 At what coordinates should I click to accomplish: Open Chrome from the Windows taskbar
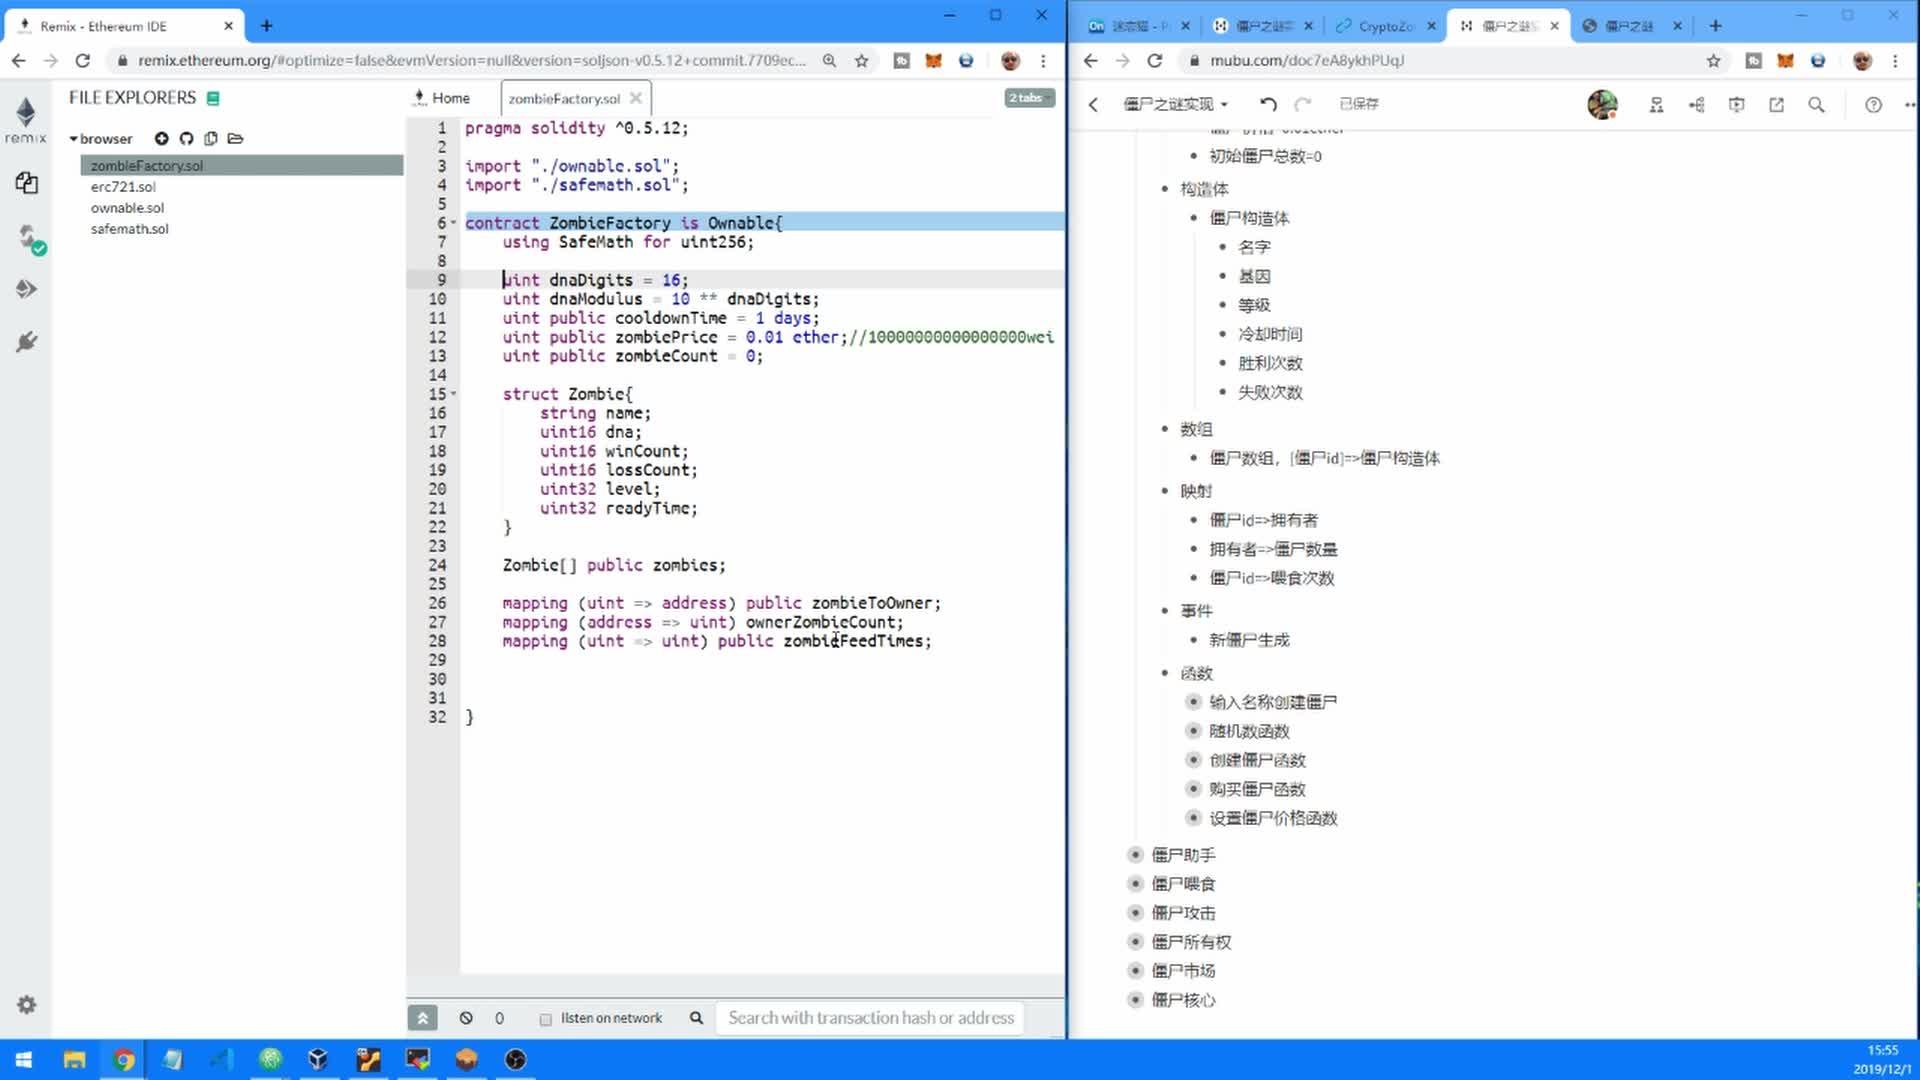coord(124,1060)
